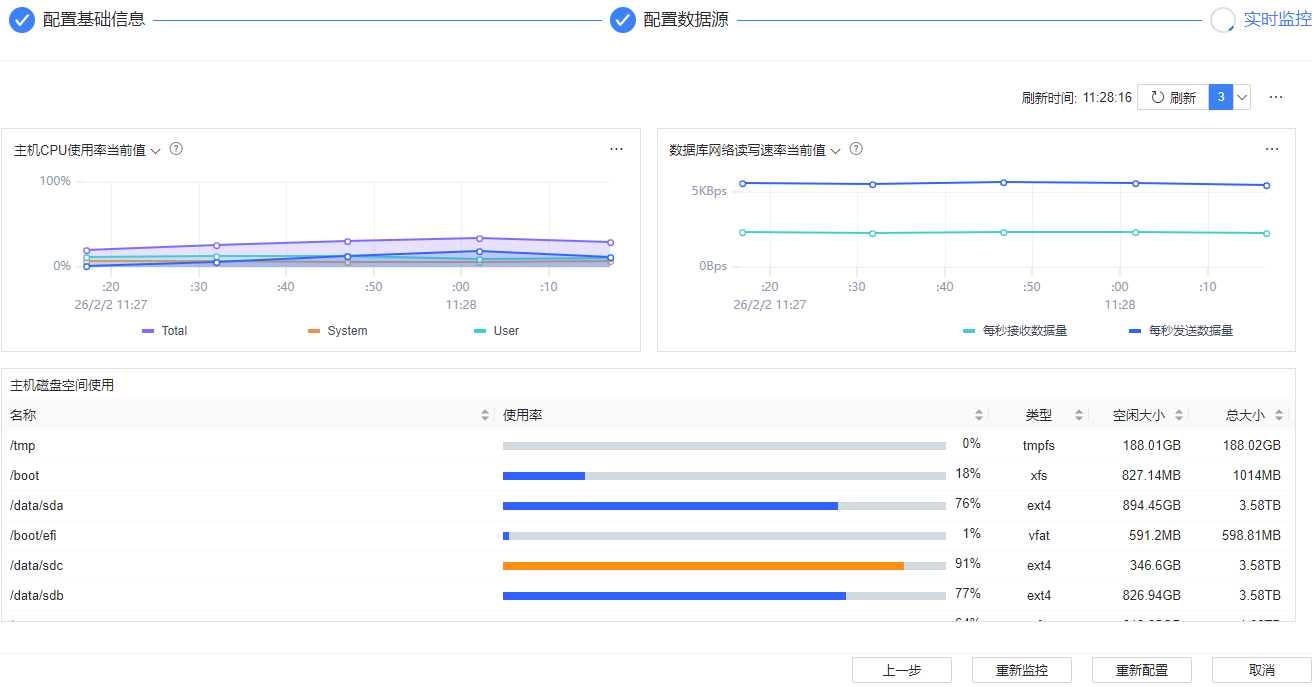Sort disk table by 空闲大小 column icon
The height and width of the screenshot is (687, 1314).
[1179, 415]
